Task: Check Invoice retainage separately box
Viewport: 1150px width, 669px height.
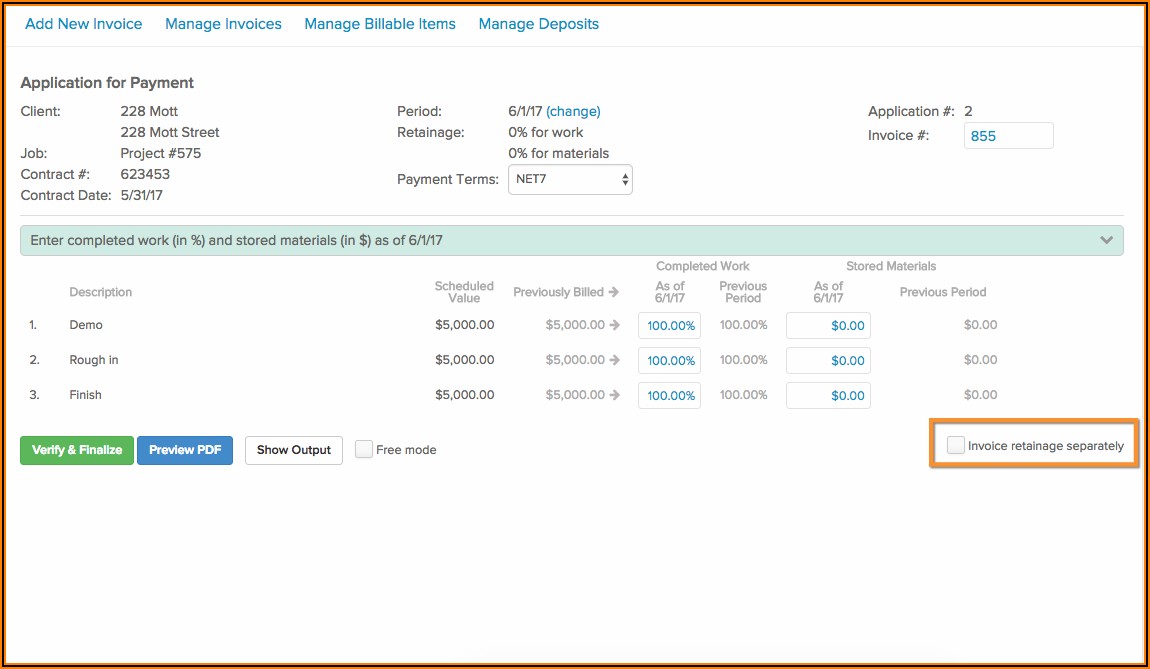Action: point(956,446)
